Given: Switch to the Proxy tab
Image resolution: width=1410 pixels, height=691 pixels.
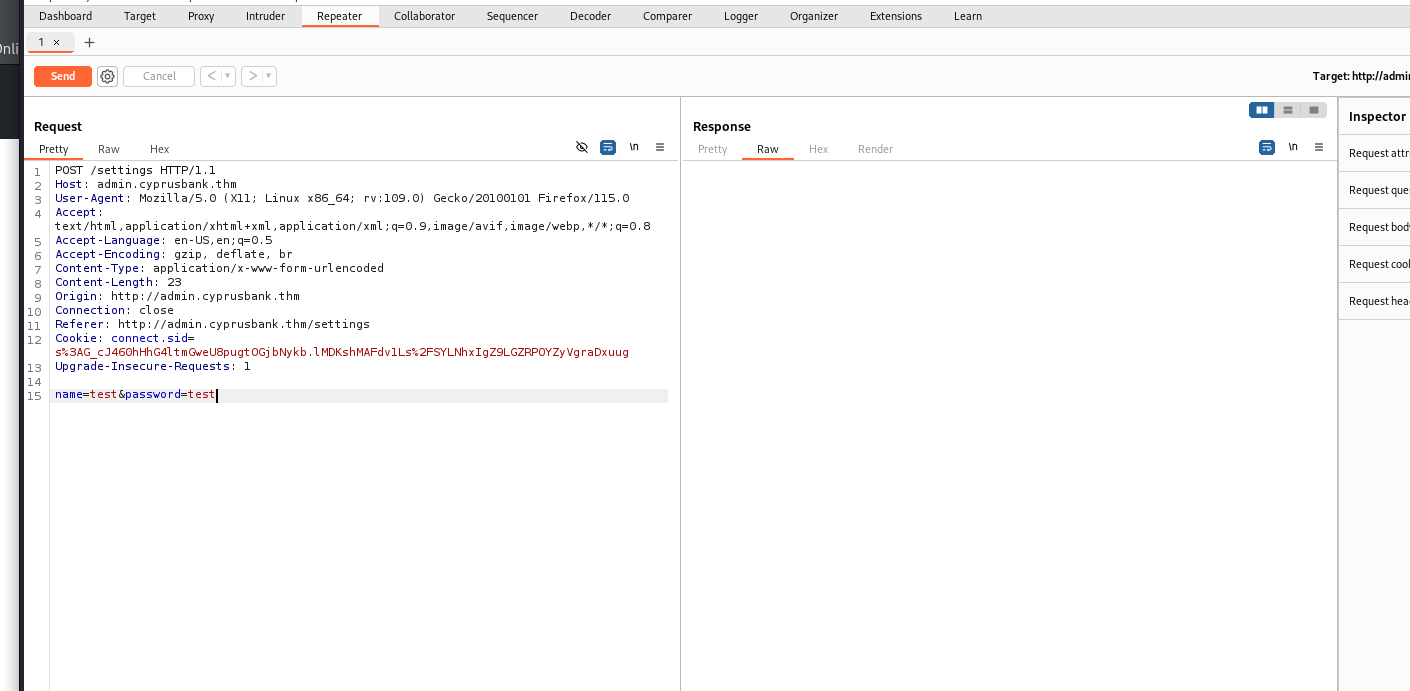Looking at the screenshot, I should [201, 16].
